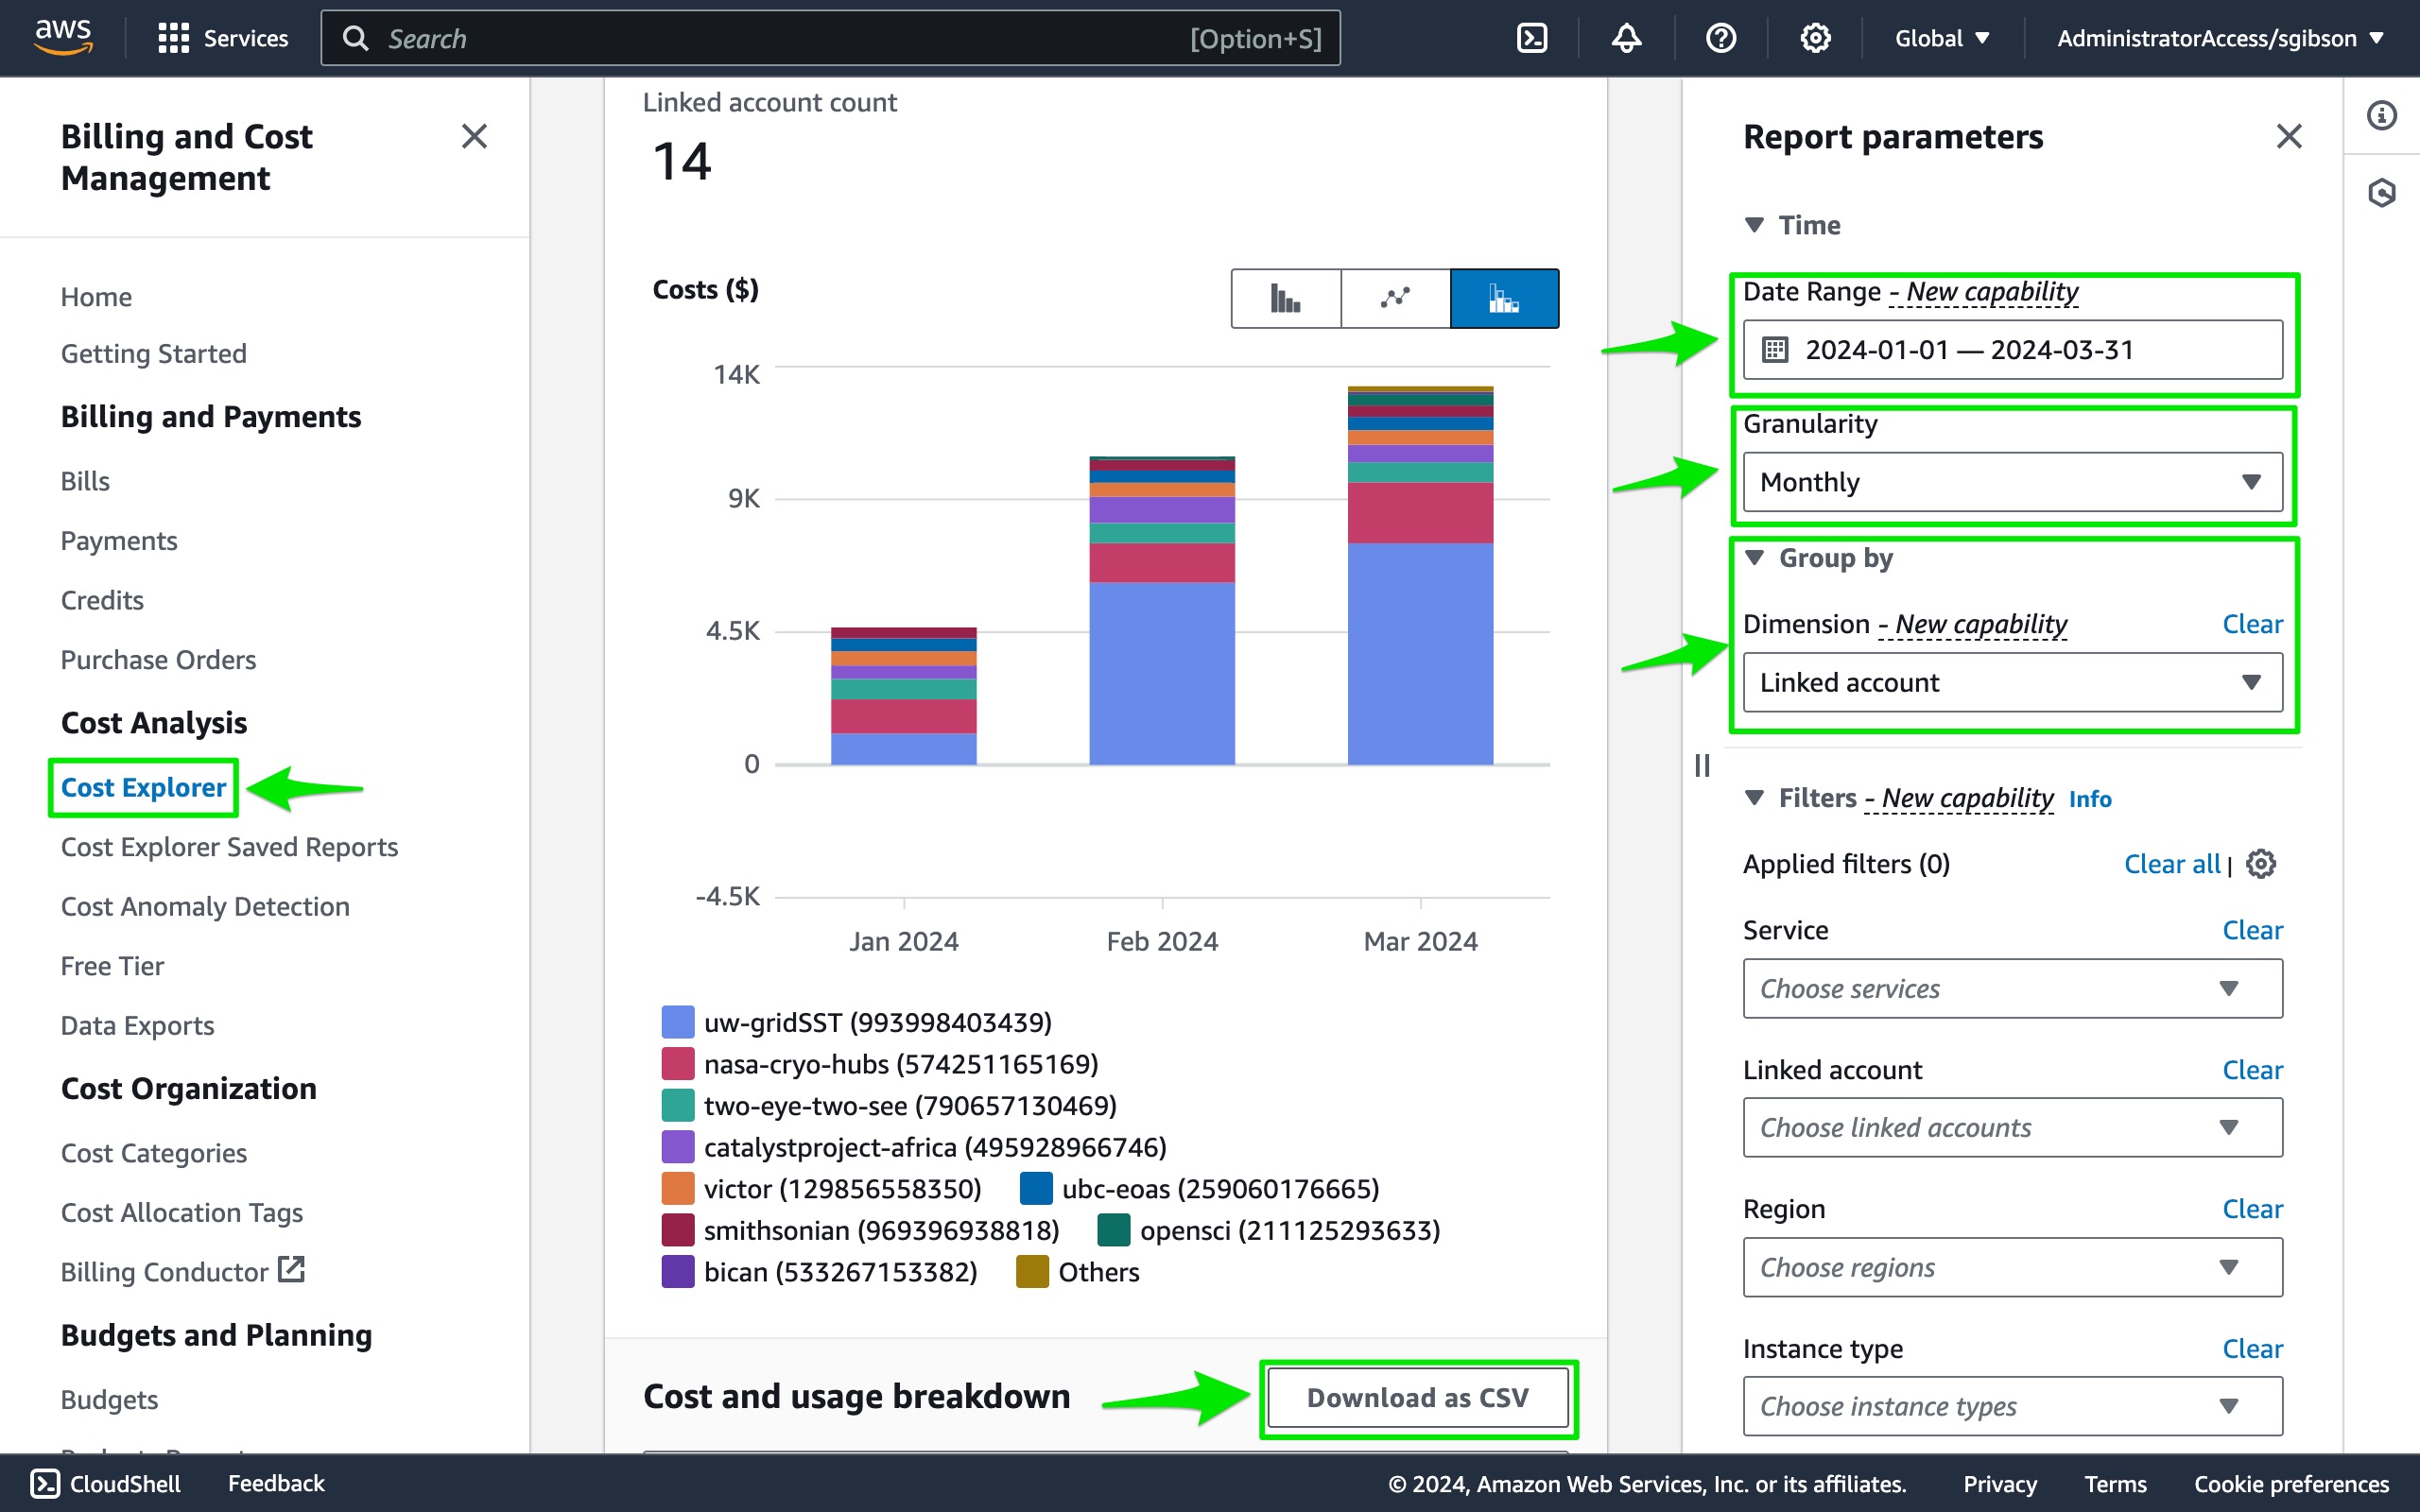Click the search magnifier icon
2420x1512 pixels.
(355, 38)
